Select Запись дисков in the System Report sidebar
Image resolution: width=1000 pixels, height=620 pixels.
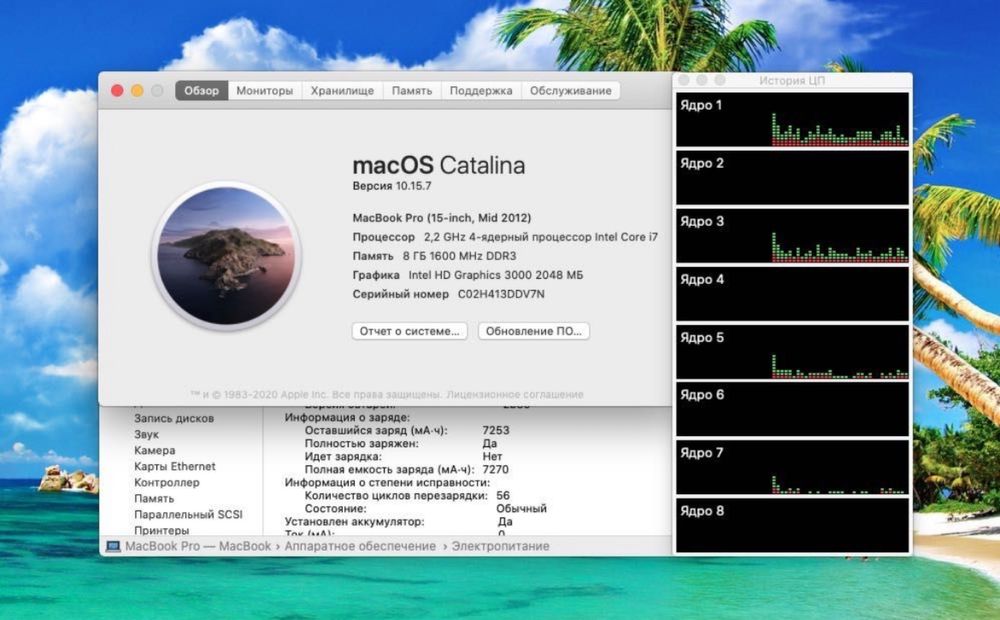(x=174, y=418)
